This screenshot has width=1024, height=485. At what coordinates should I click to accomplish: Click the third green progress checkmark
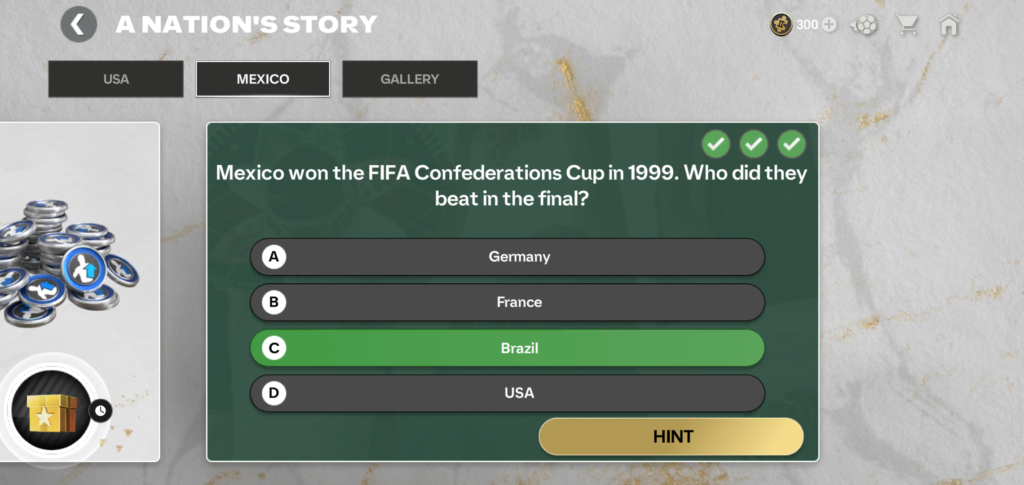coord(792,144)
